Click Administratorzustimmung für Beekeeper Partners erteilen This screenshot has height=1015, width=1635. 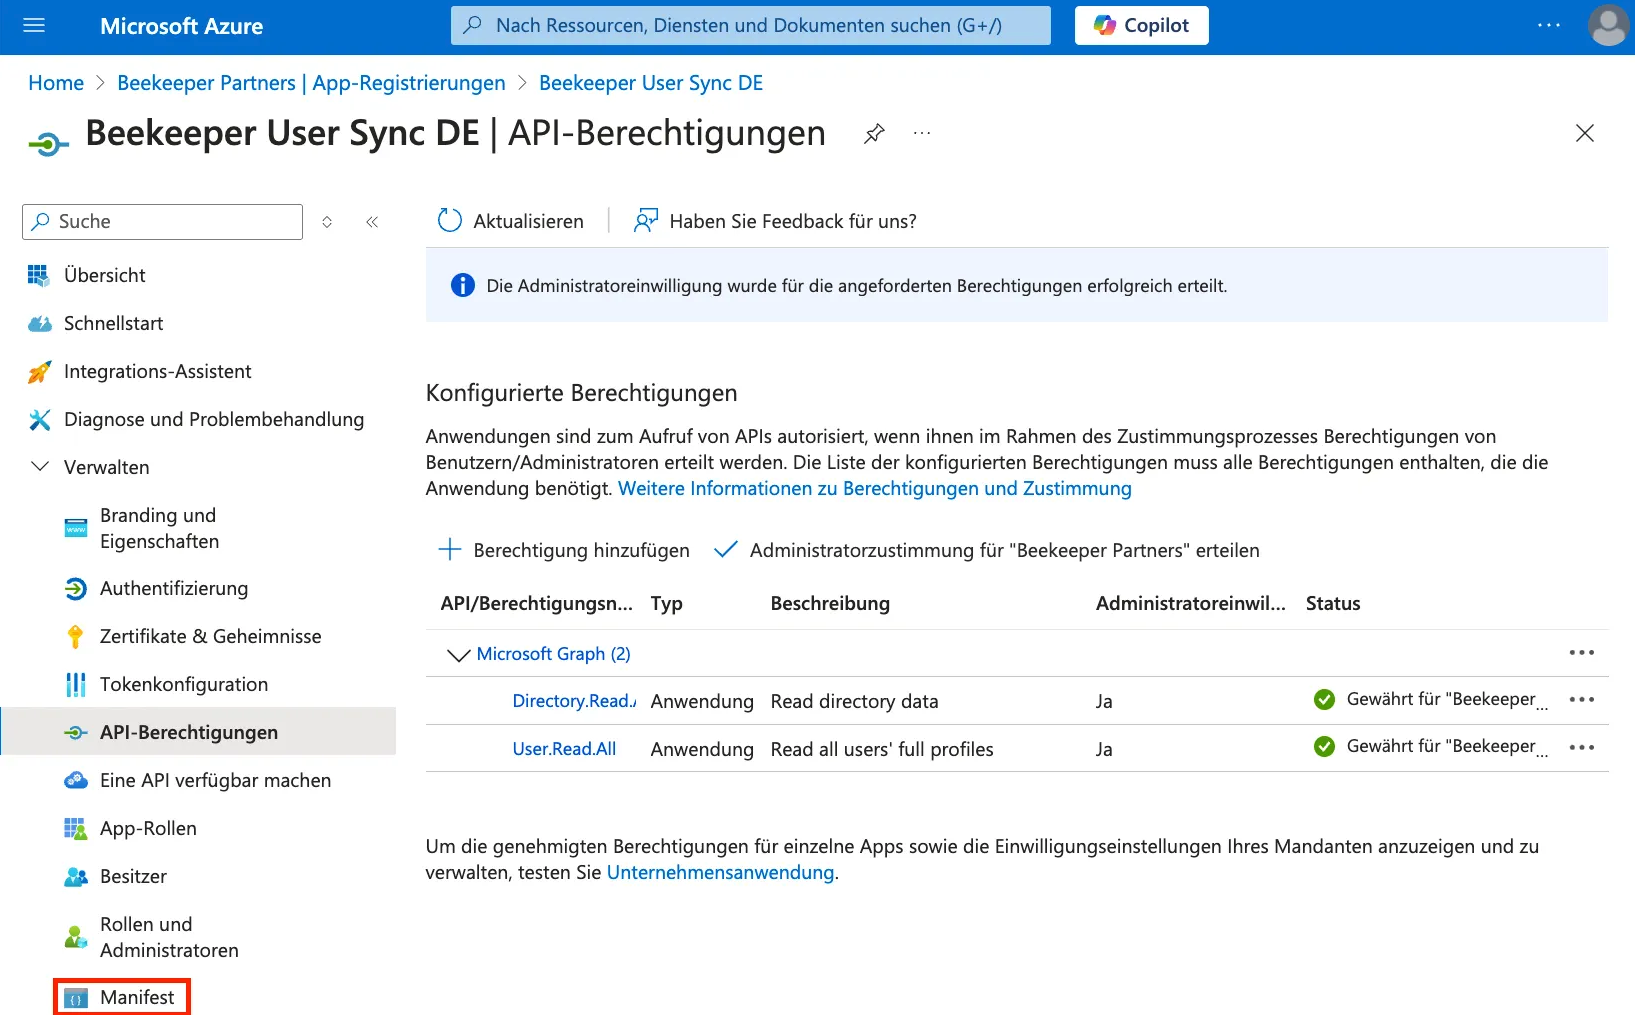[x=987, y=550]
